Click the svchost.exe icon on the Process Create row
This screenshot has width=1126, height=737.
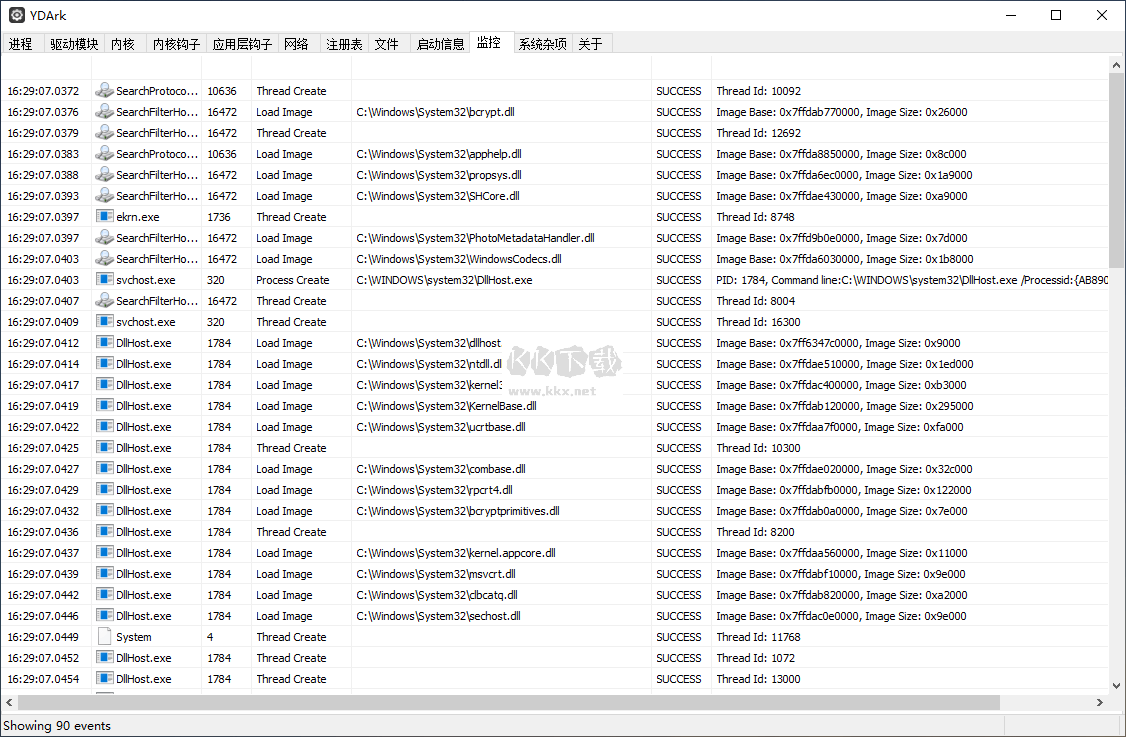point(104,280)
